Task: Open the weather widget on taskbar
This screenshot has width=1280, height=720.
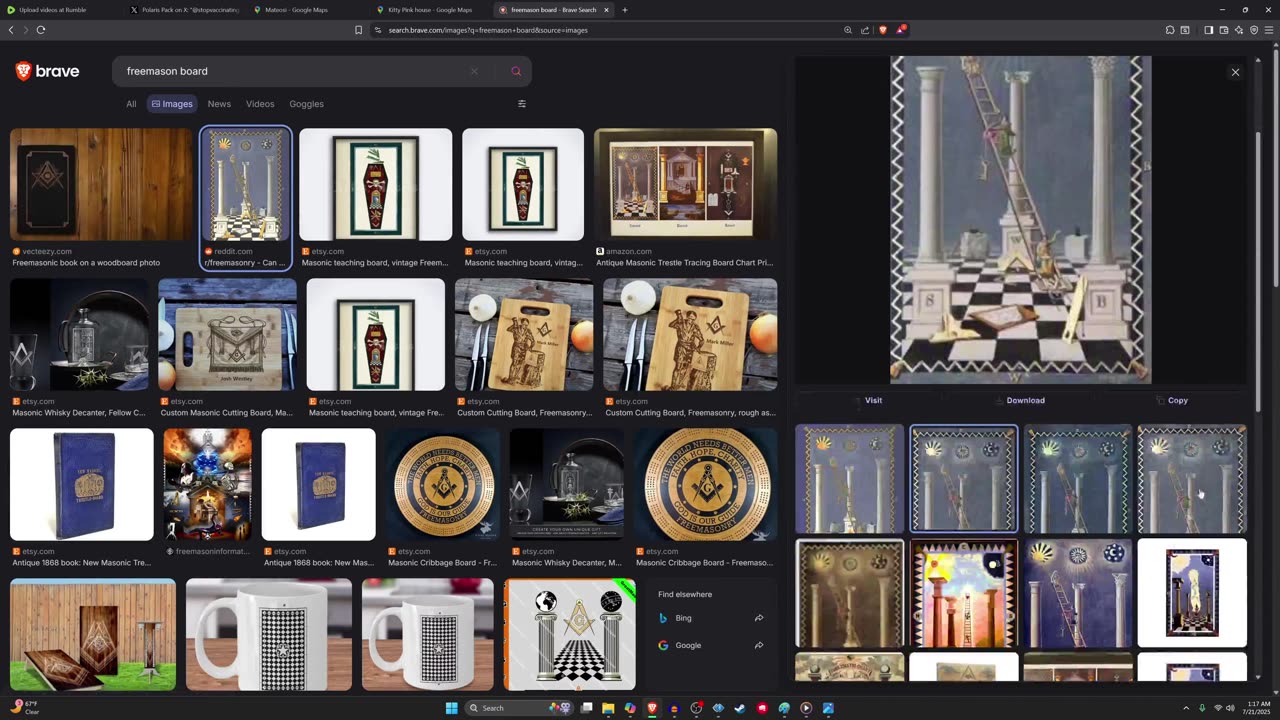Action: 25,708
